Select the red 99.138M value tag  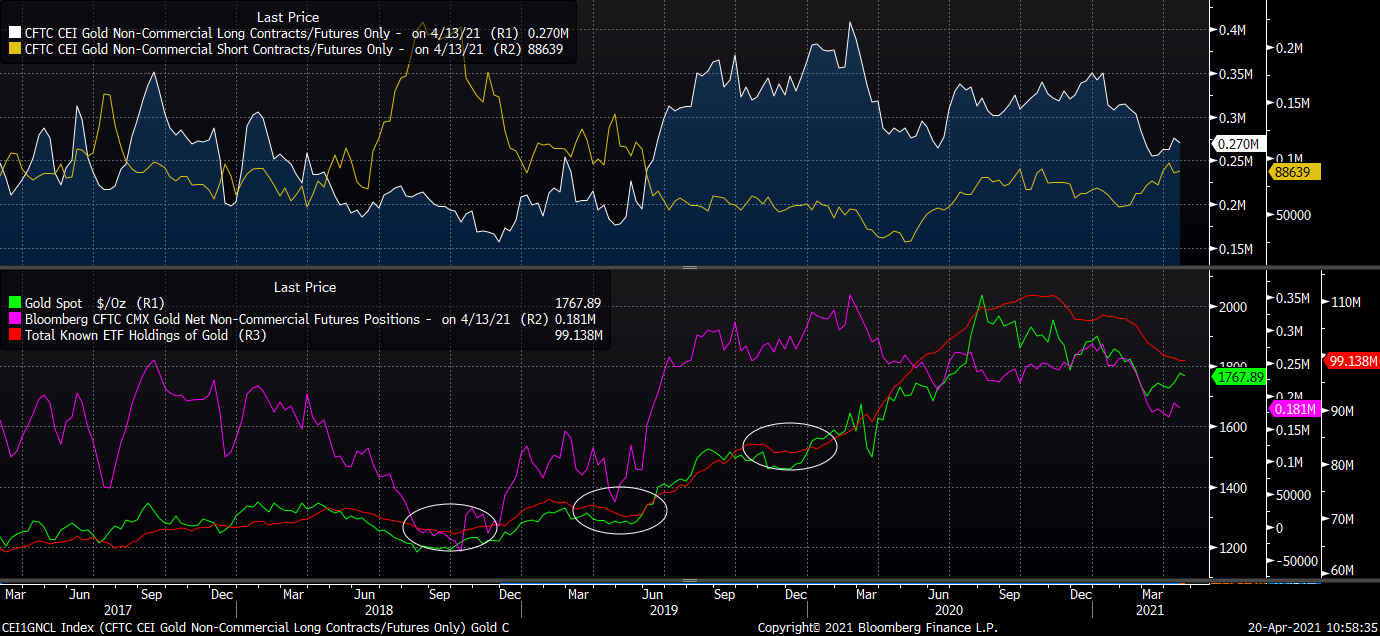[1351, 360]
